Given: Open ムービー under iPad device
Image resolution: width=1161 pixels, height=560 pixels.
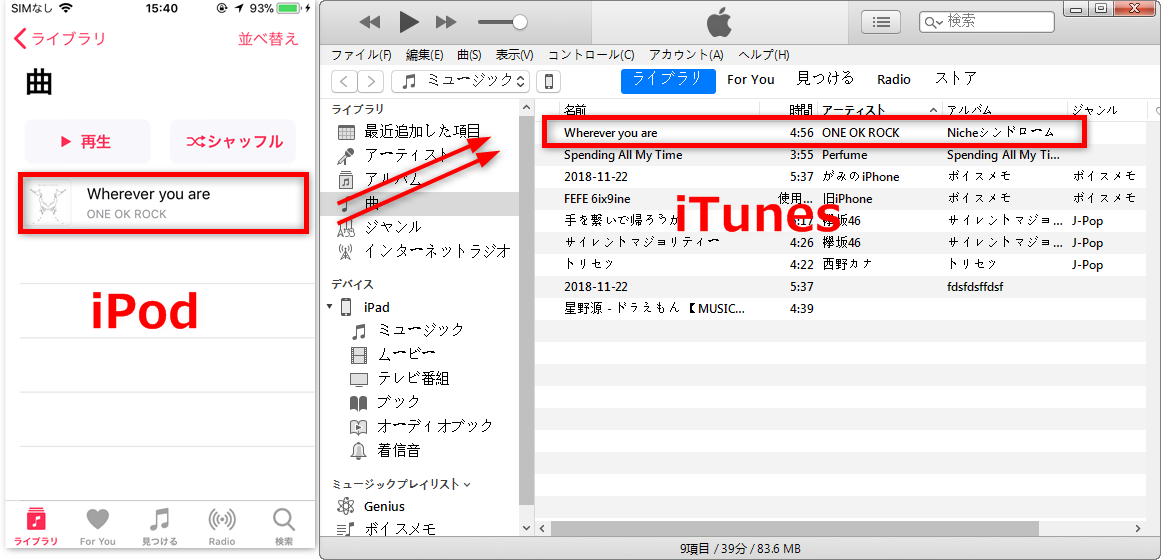Looking at the screenshot, I should point(406,354).
